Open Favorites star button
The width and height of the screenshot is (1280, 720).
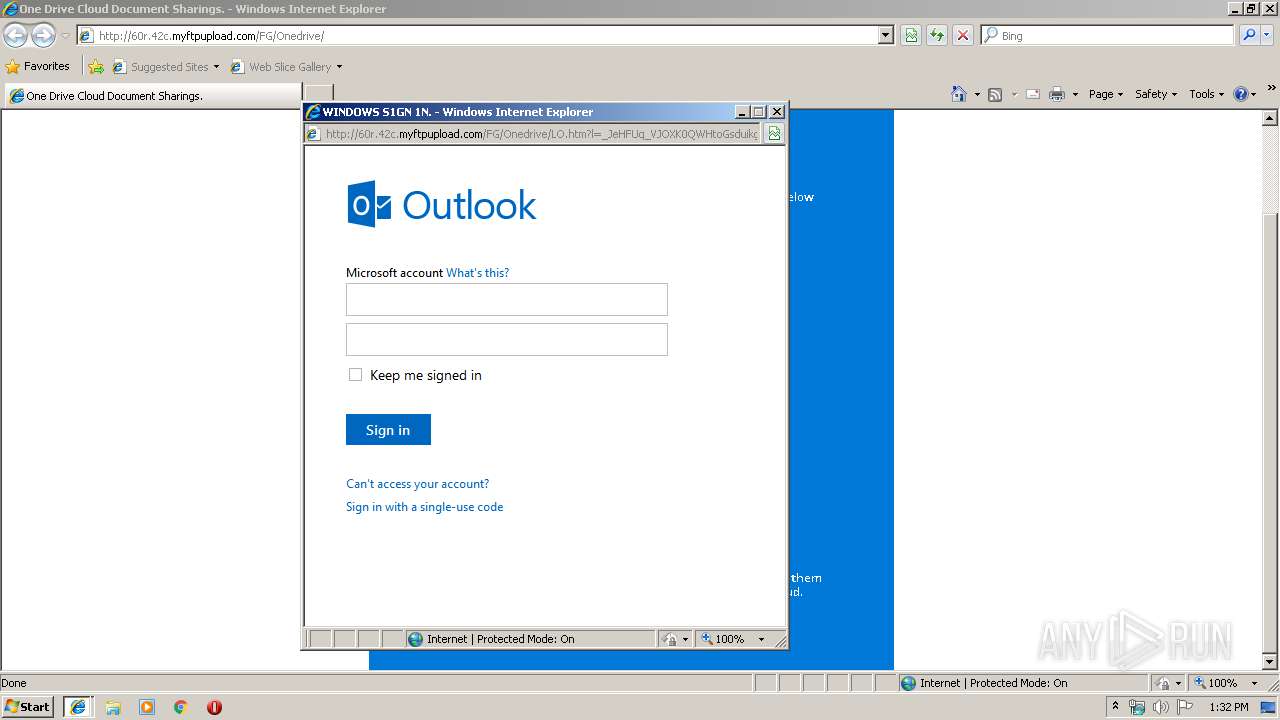(x=38, y=66)
